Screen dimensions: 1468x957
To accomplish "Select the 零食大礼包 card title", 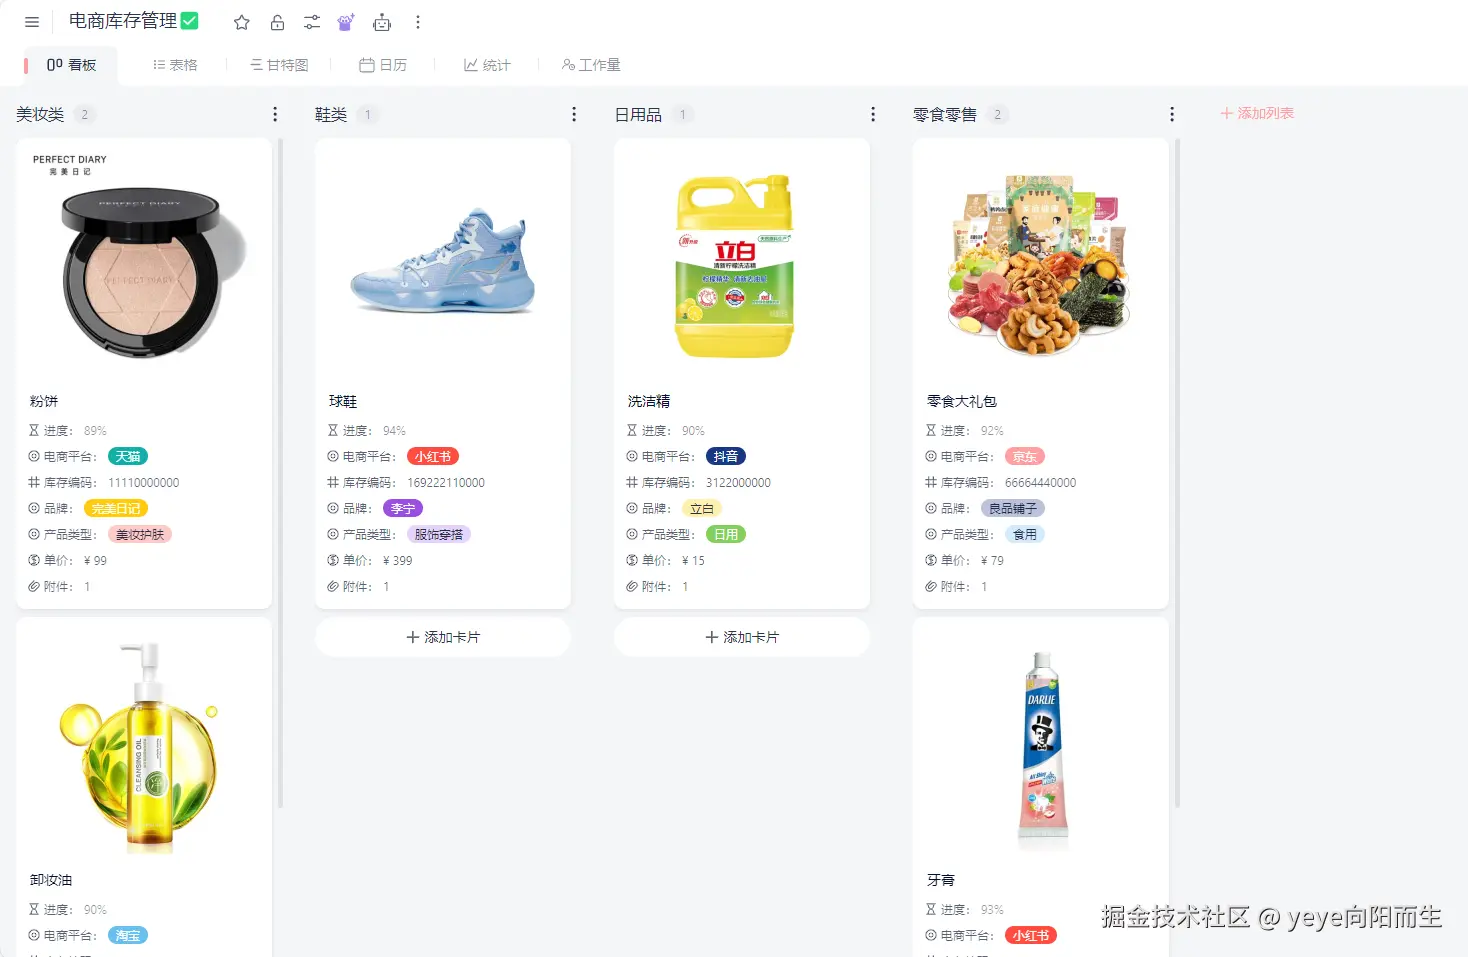I will click(x=962, y=401).
